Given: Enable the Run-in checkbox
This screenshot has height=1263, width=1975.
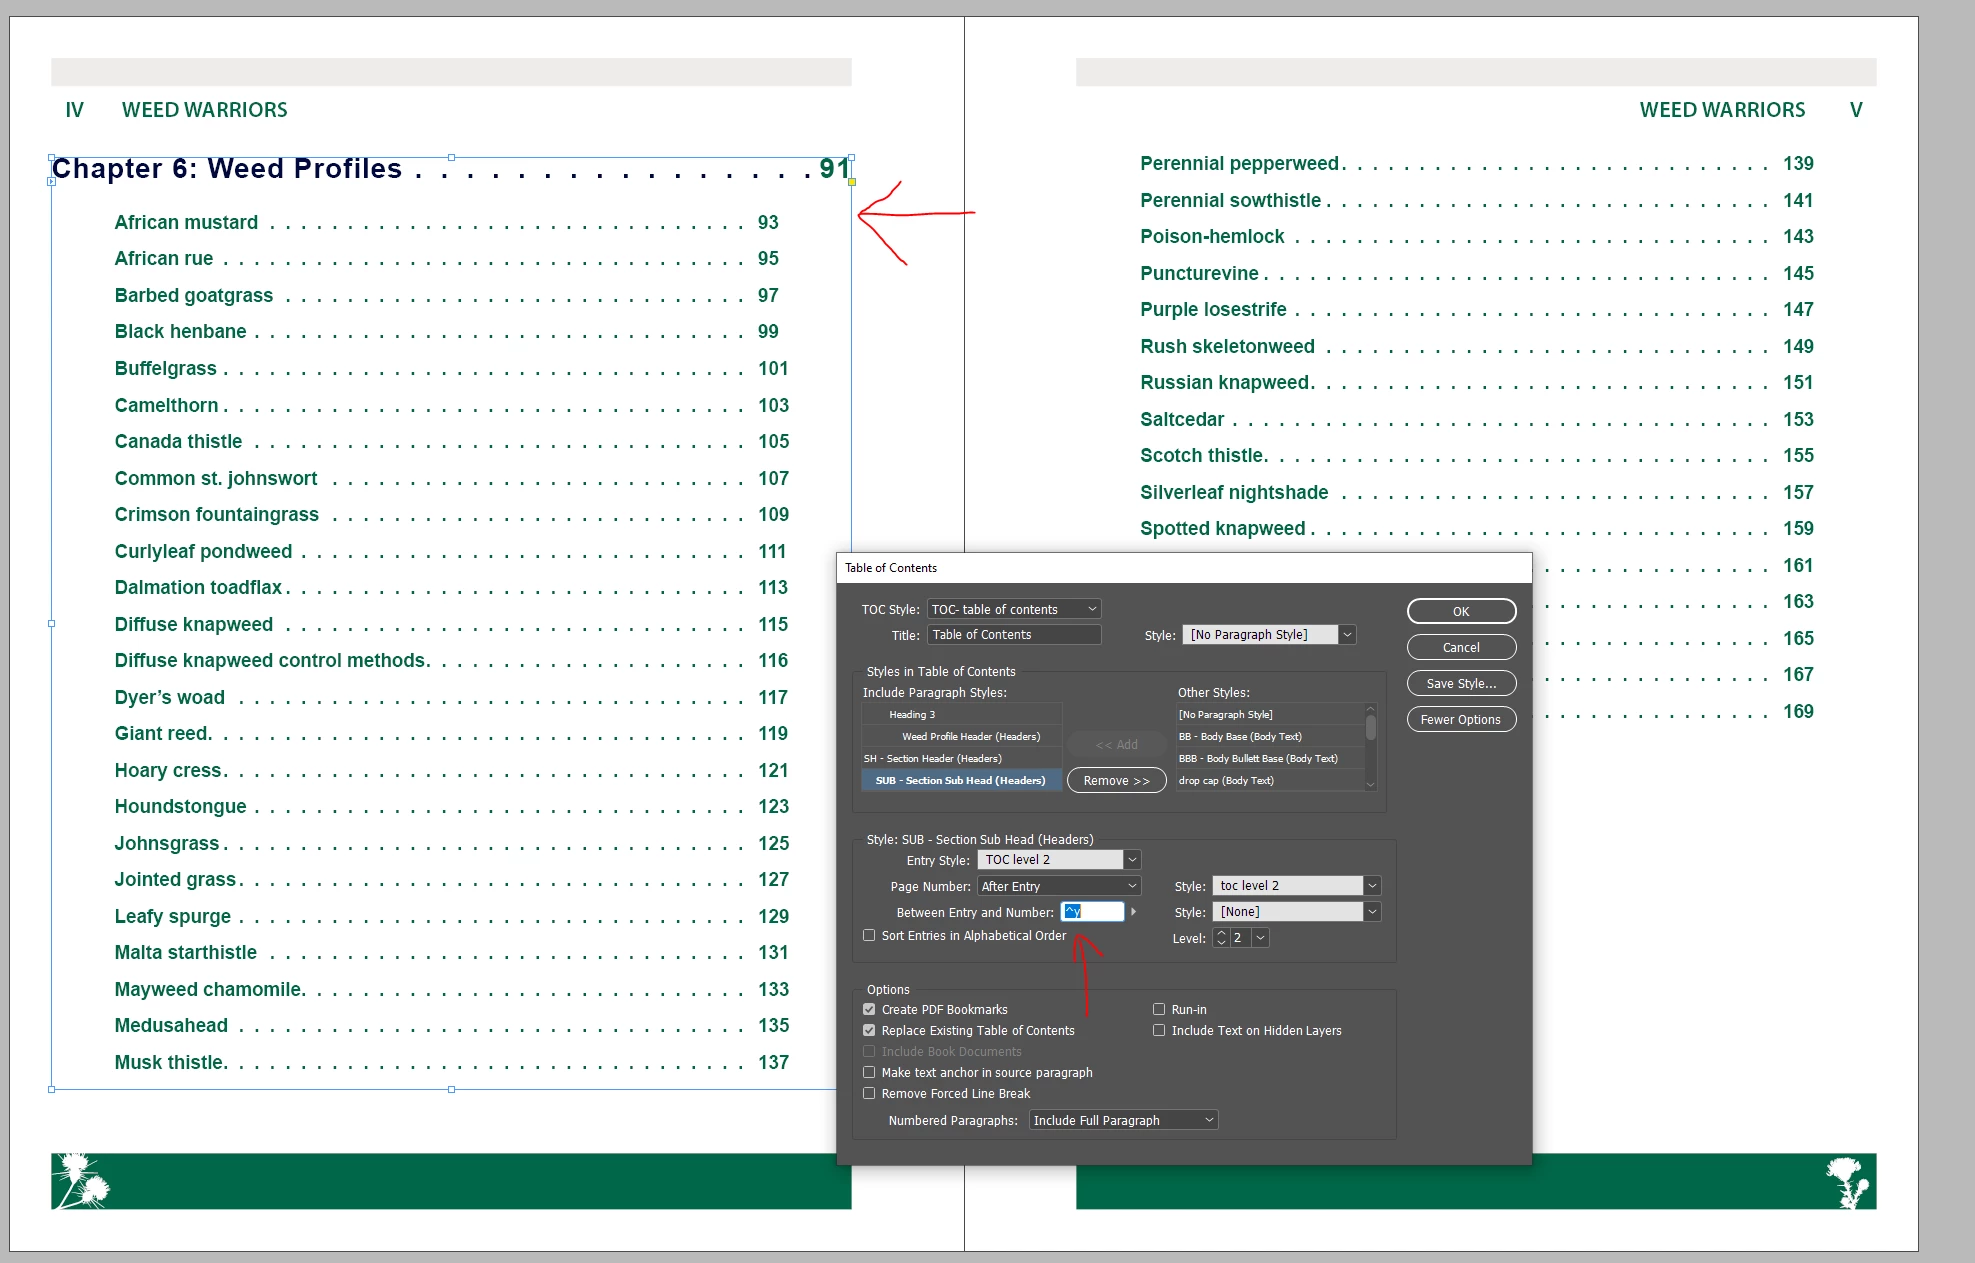Looking at the screenshot, I should pyautogui.click(x=1159, y=1010).
